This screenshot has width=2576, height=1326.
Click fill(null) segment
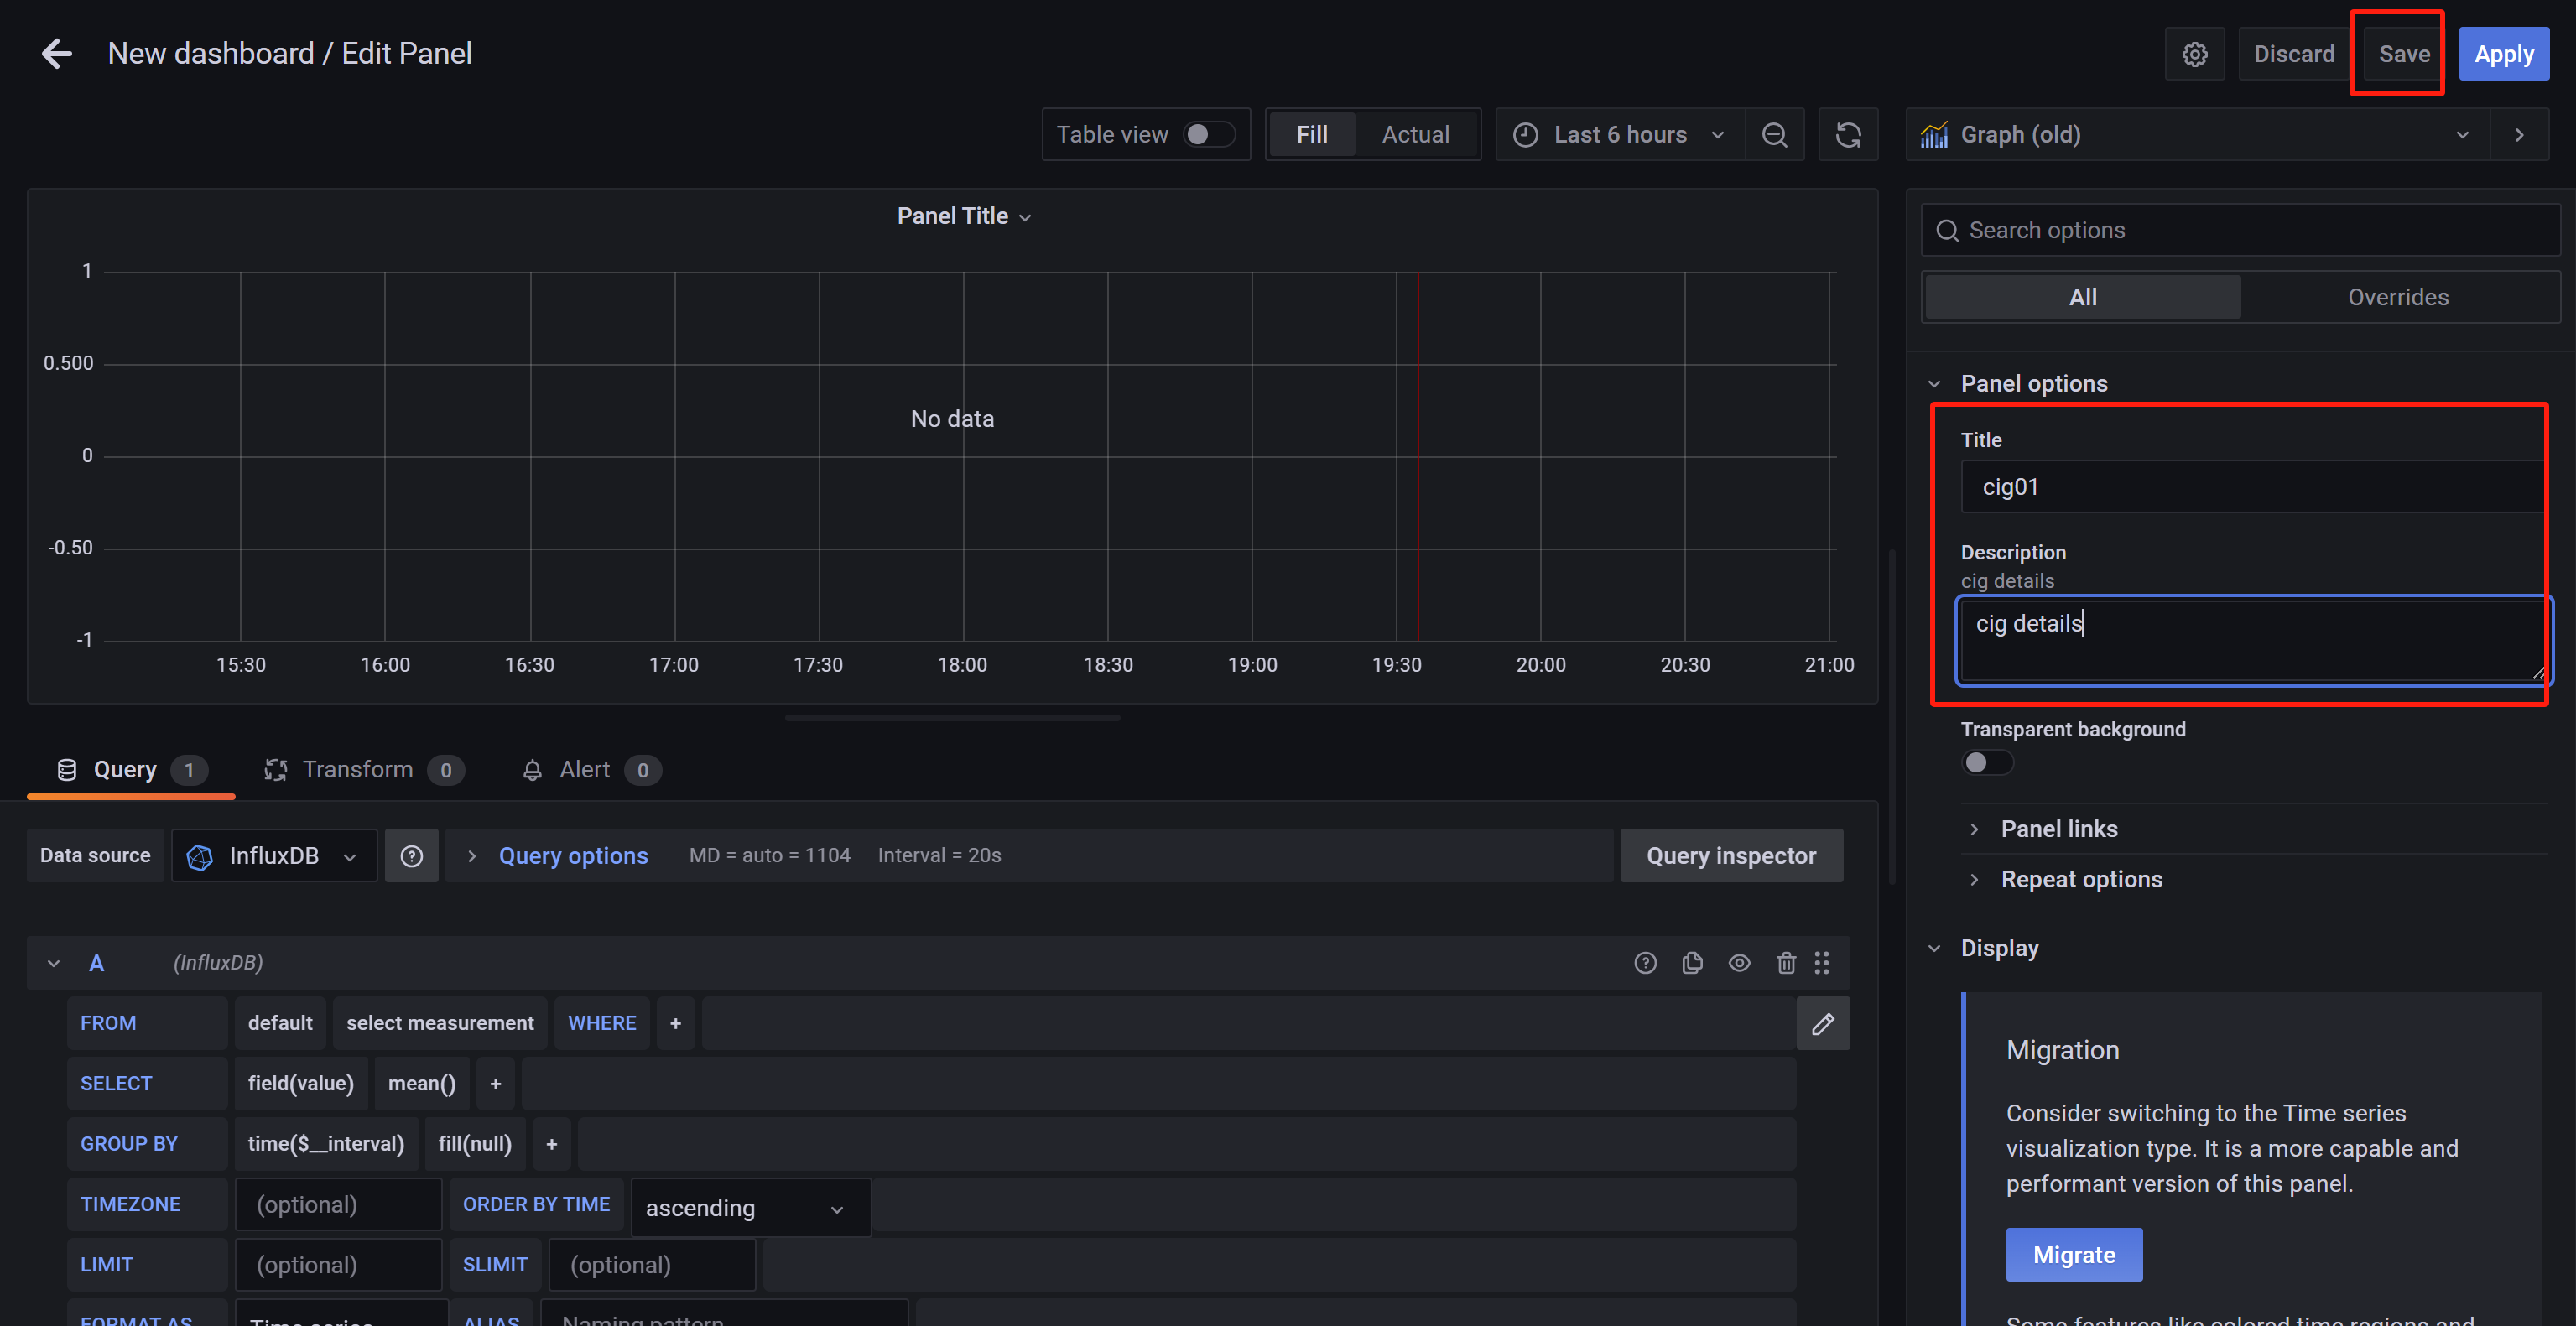[x=474, y=1143]
